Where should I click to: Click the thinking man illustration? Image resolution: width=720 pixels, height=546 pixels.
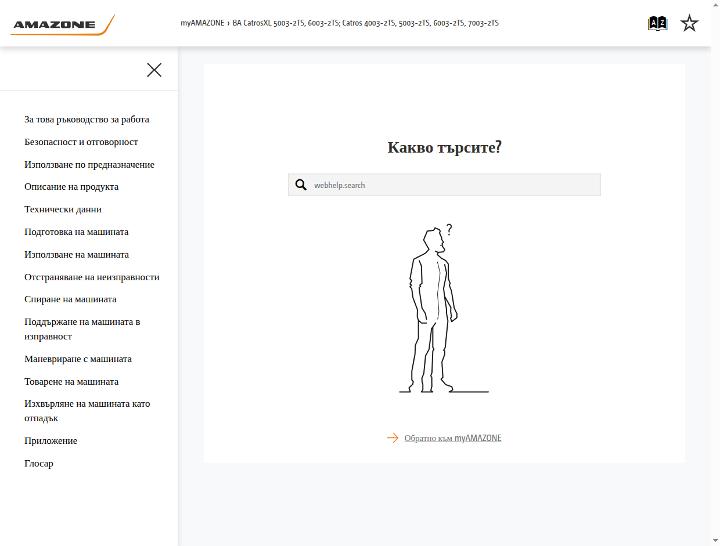444,309
